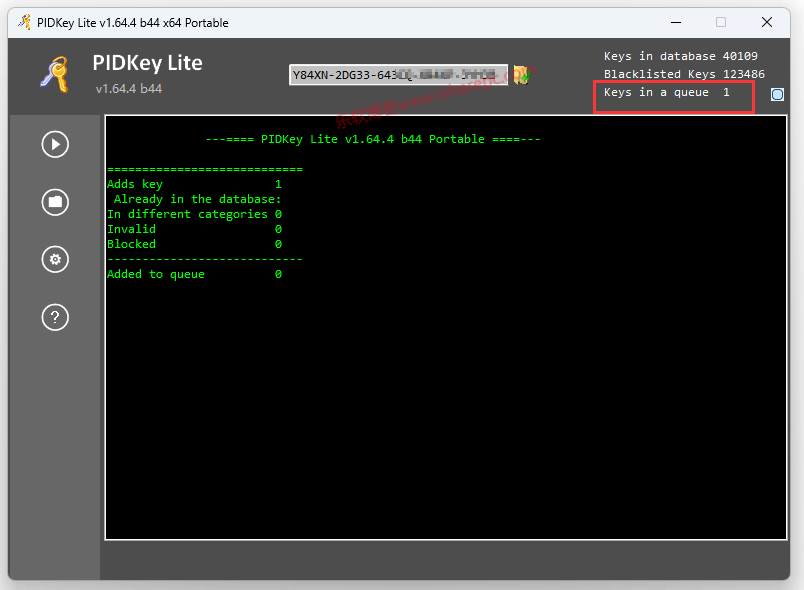Close the PIDKey Lite window
The image size is (804, 590).
click(767, 22)
